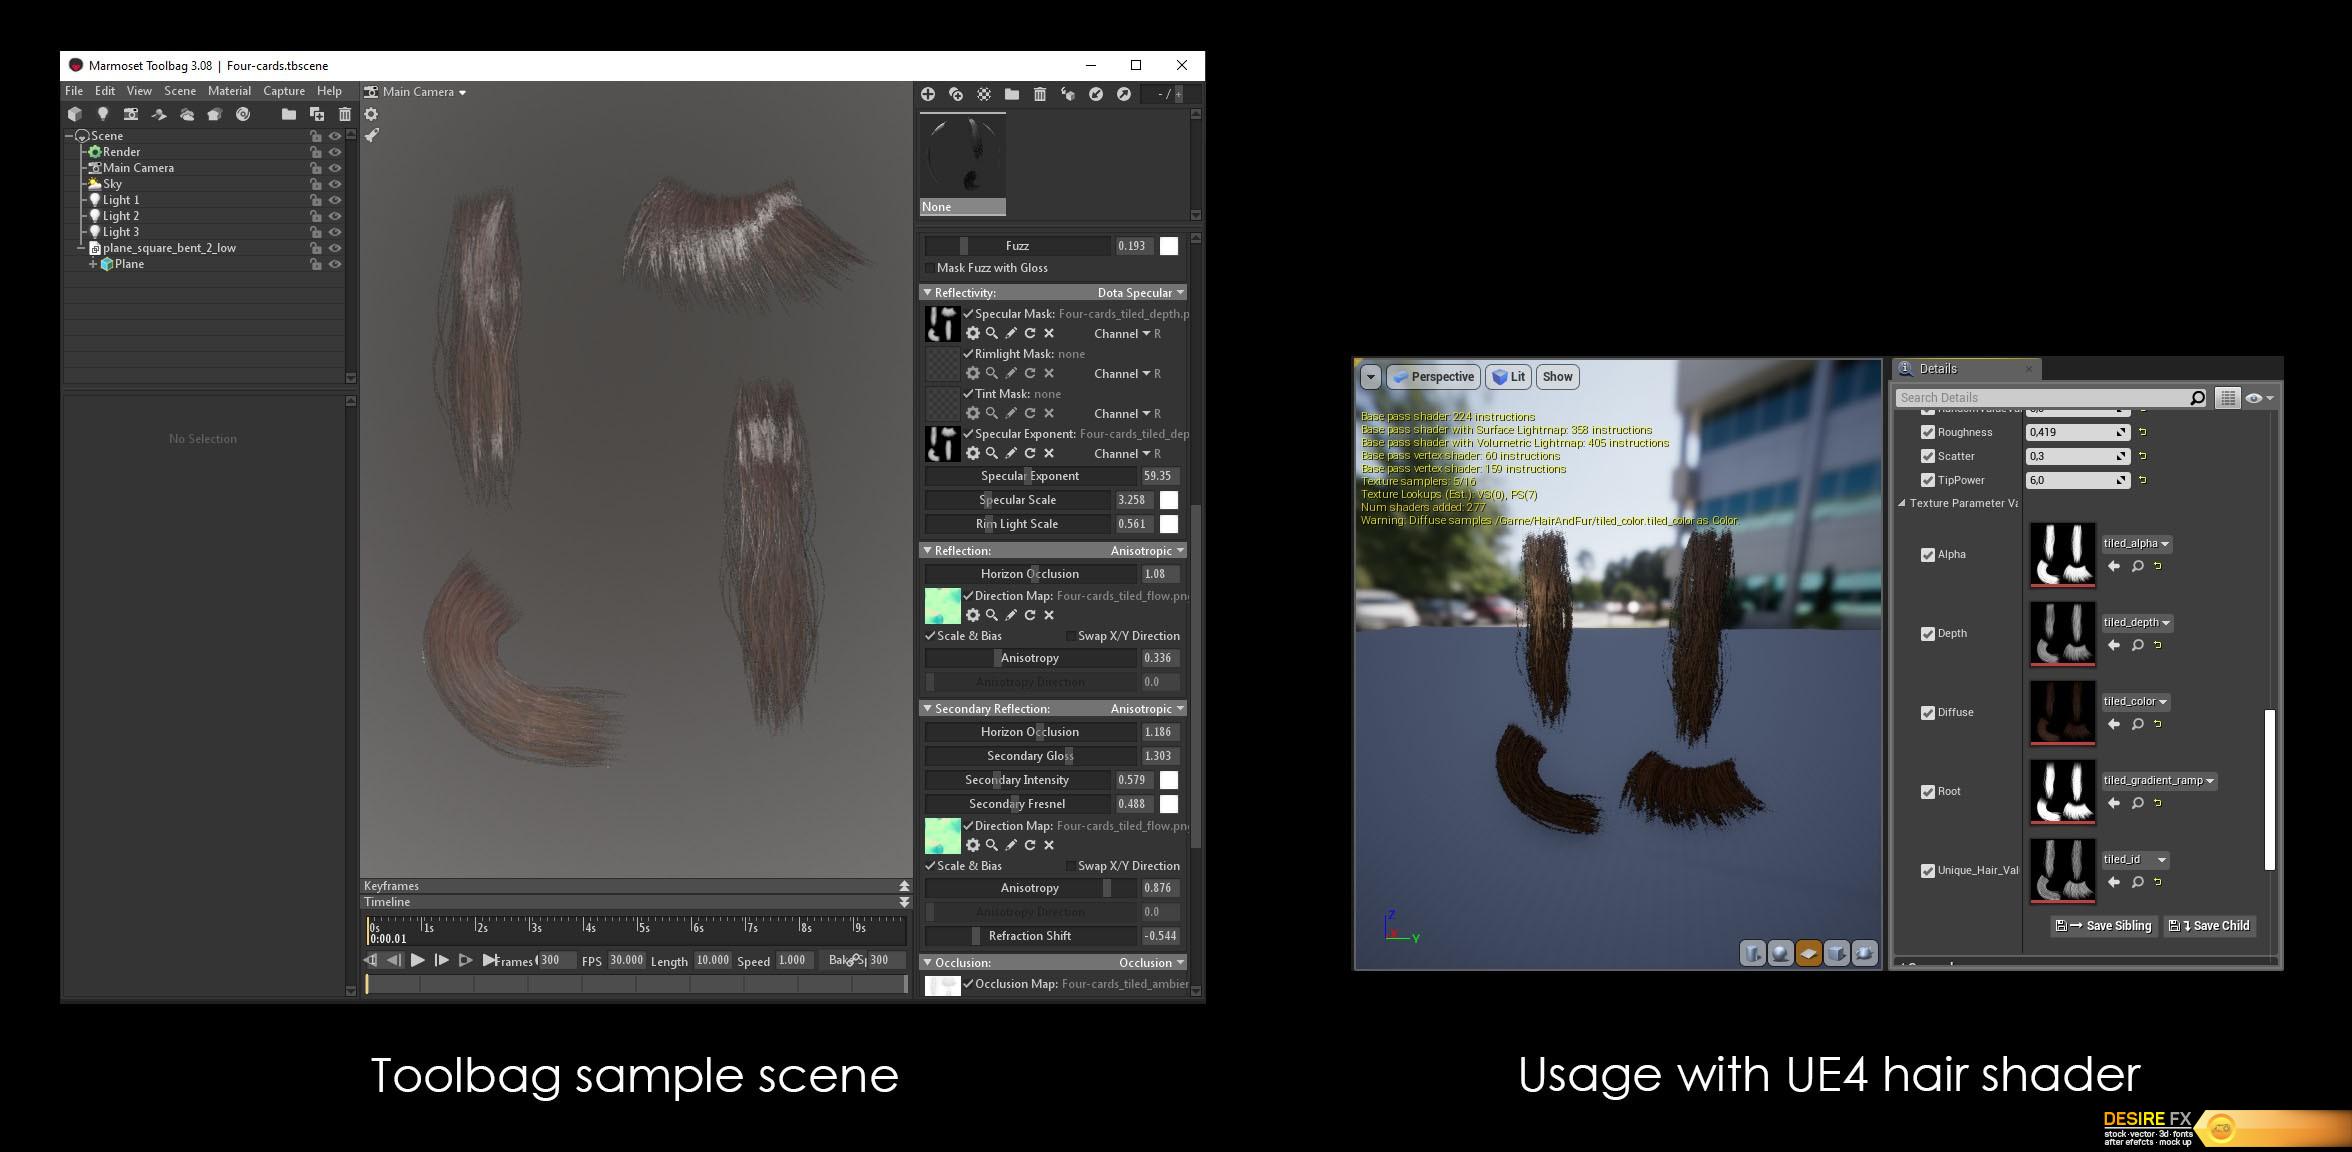Viewport: 2352px width, 1152px height.
Task: Open Dota Specular reflectivity model dropdown
Action: pyautogui.click(x=1140, y=293)
